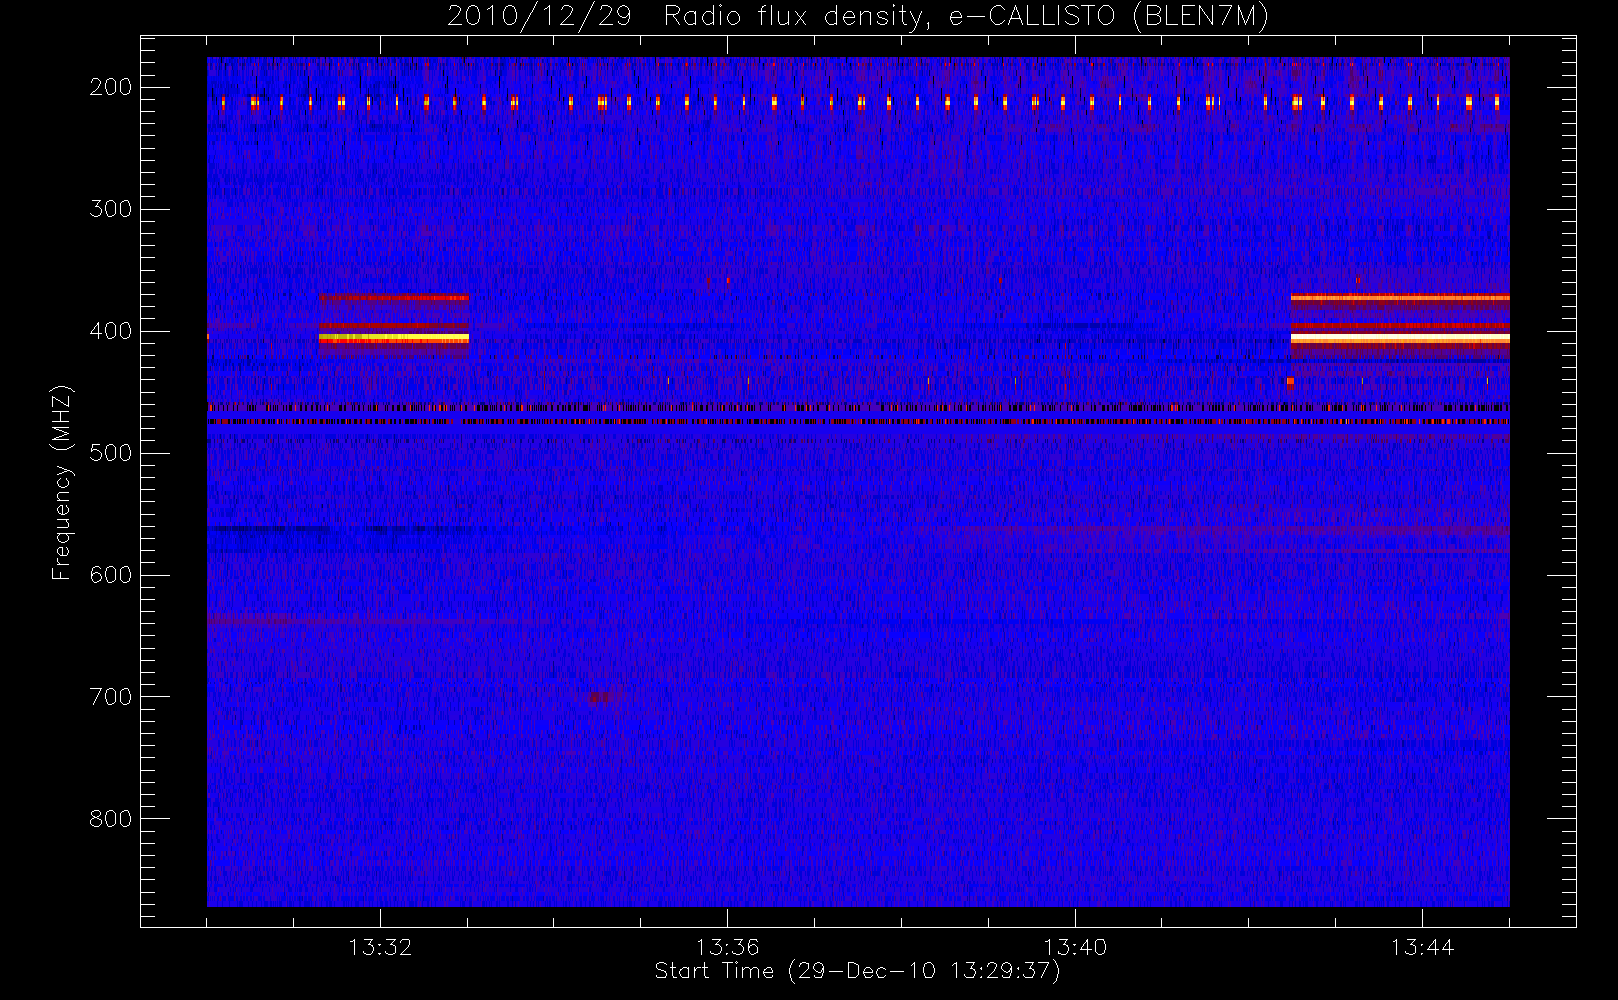The width and height of the screenshot is (1618, 1000).
Task: Click the 700 frequency tick label
Action: pos(110,697)
